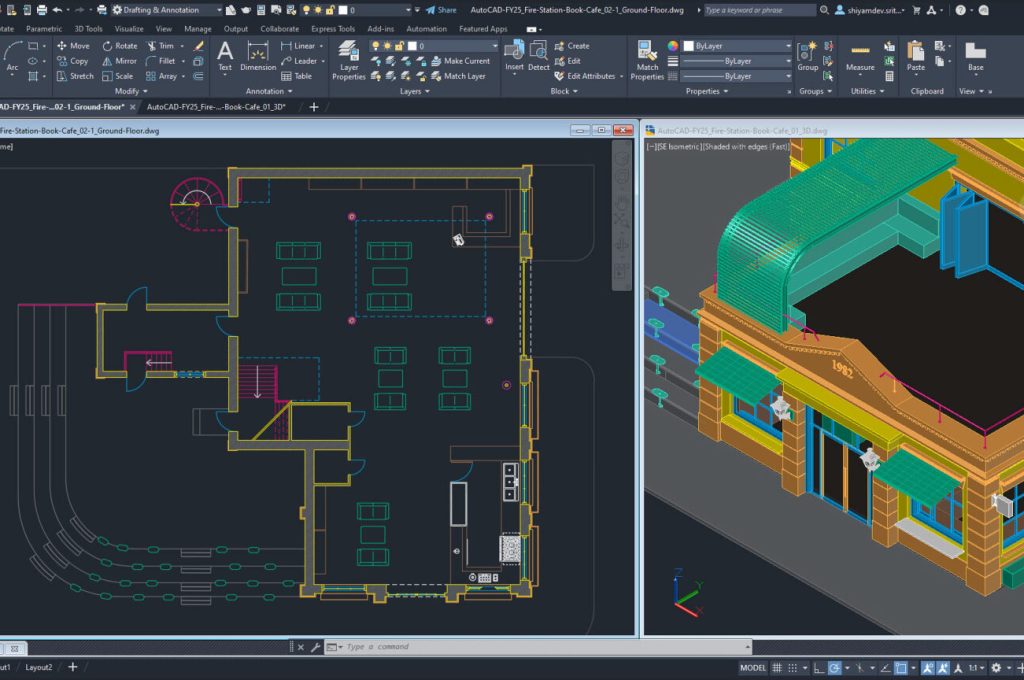
Task: Switch to the Book-Cafe_01_3D drawing tab
Action: pos(216,106)
